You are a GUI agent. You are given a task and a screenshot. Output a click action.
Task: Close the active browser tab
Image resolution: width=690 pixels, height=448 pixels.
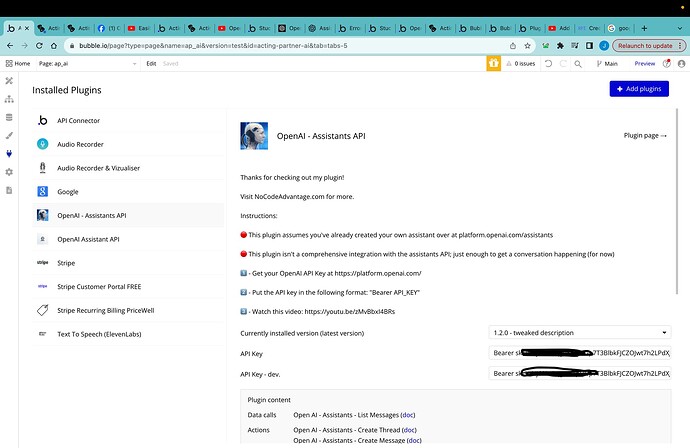click(x=26, y=28)
